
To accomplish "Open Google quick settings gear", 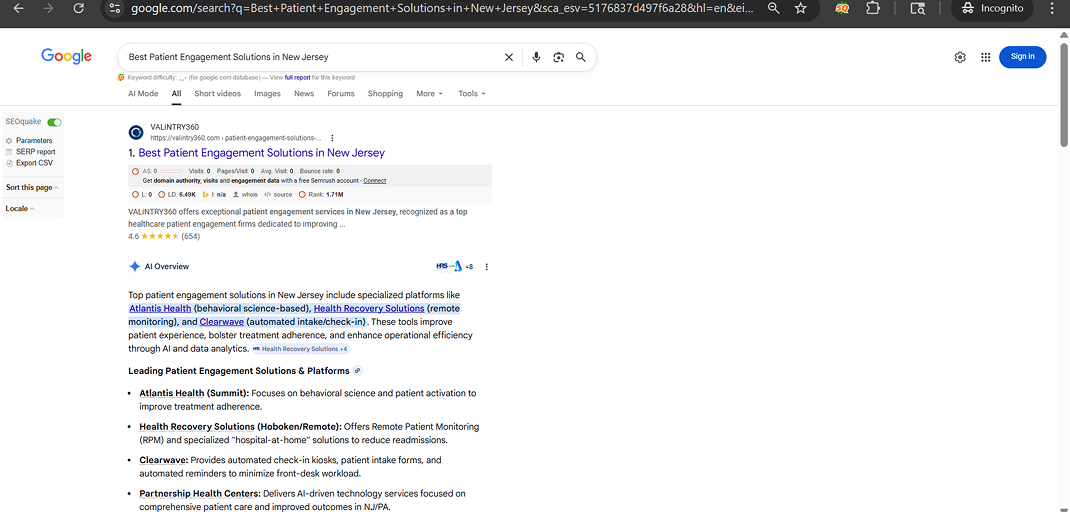I will click(960, 57).
